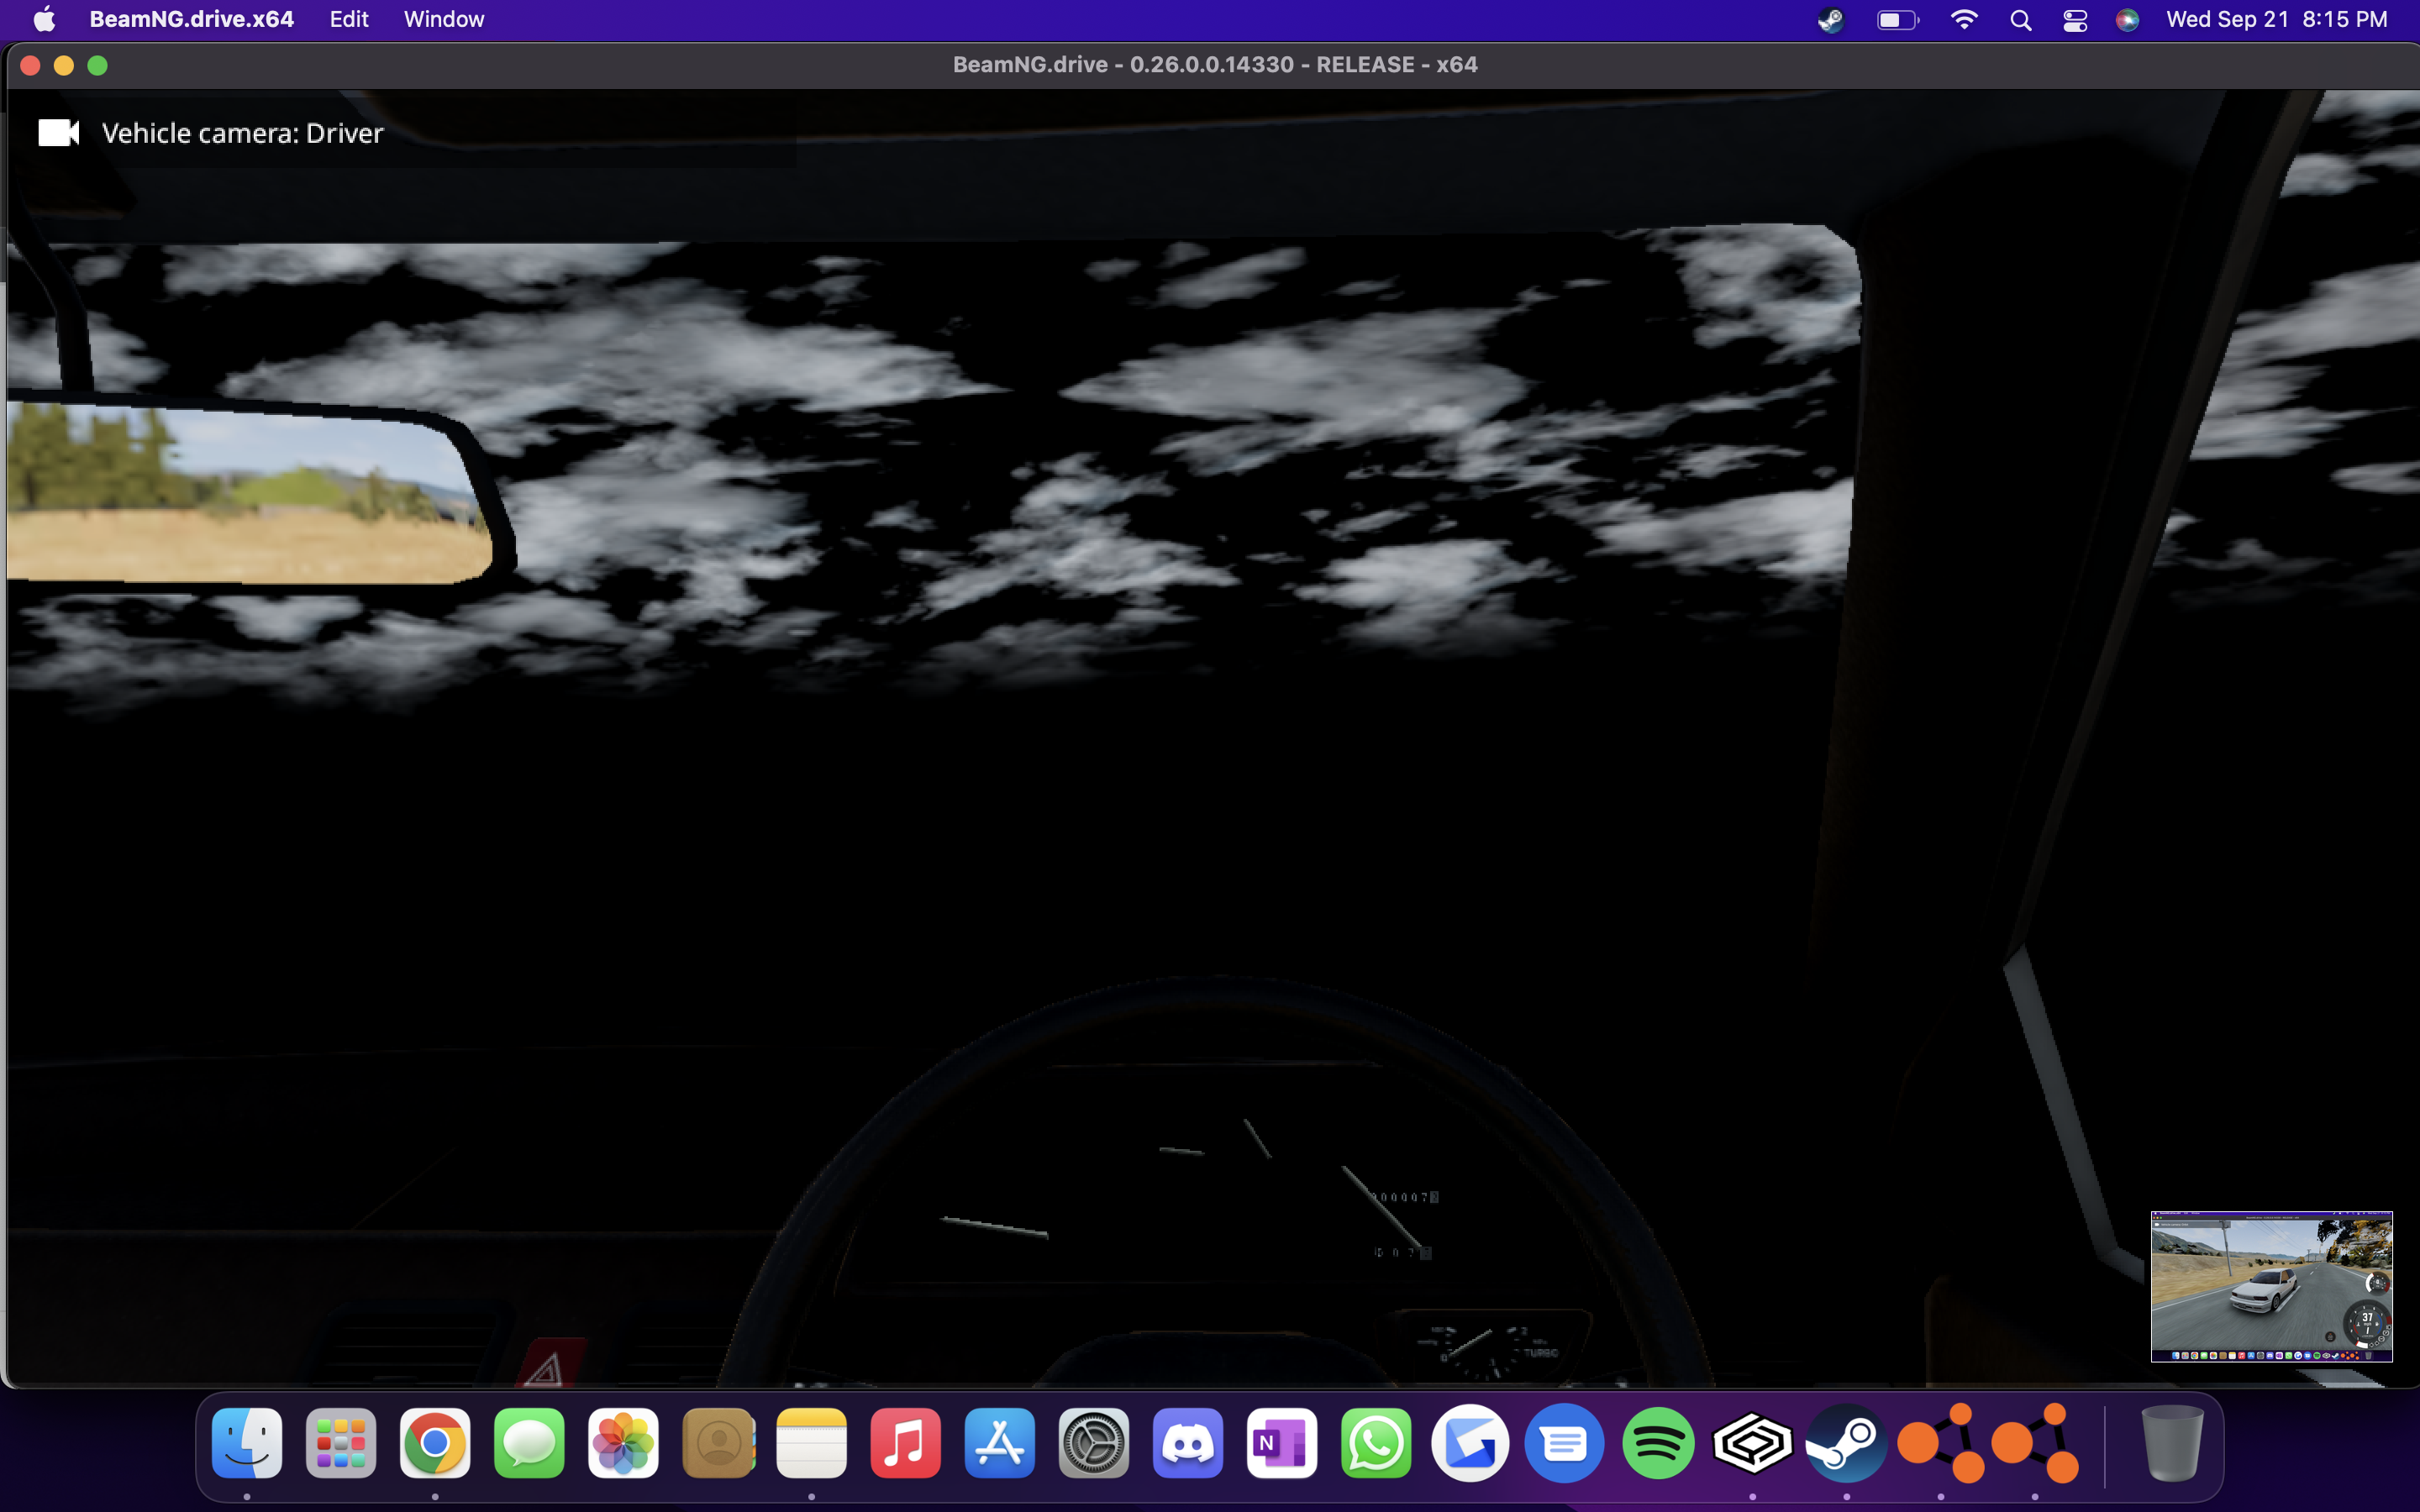This screenshot has height=1512, width=2420.
Task: Open Discord from the dock
Action: (x=1188, y=1443)
